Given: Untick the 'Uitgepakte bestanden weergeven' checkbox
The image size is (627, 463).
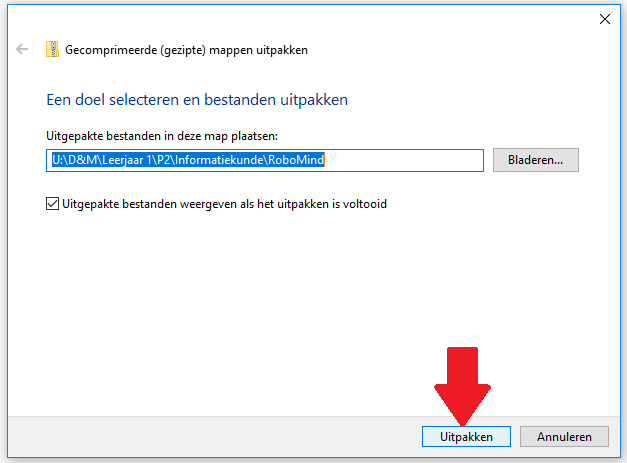Looking at the screenshot, I should [x=52, y=204].
